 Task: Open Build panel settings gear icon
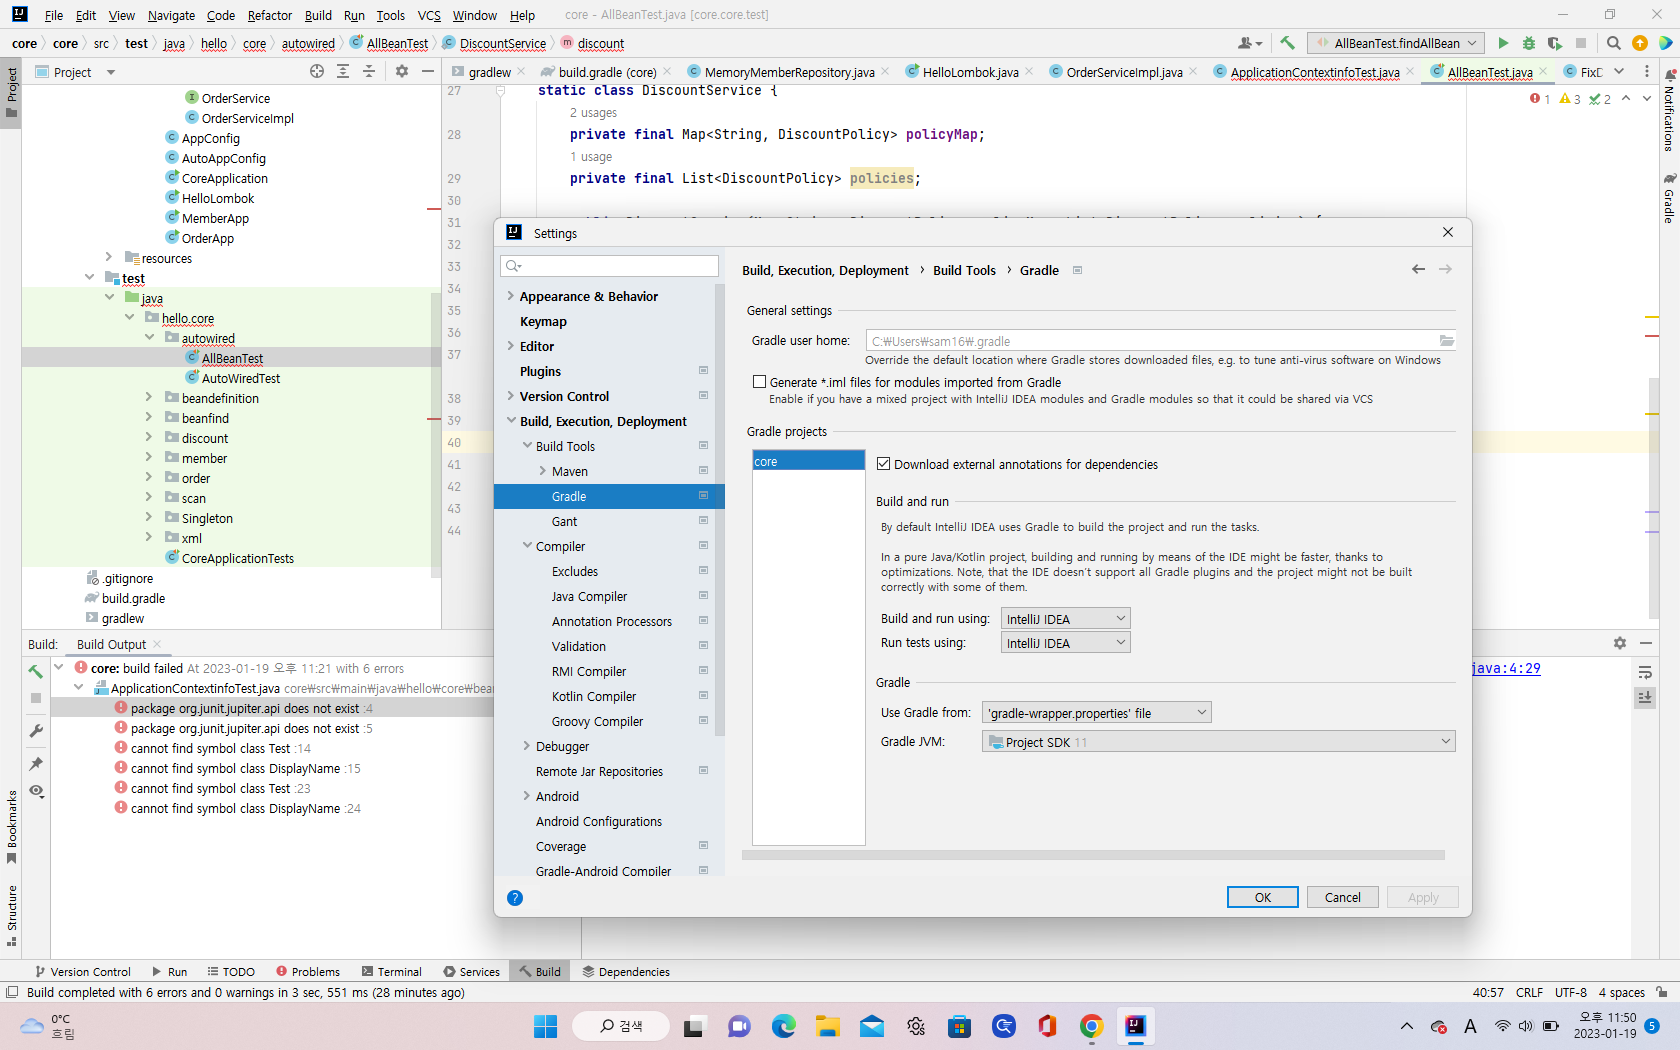(x=1620, y=643)
